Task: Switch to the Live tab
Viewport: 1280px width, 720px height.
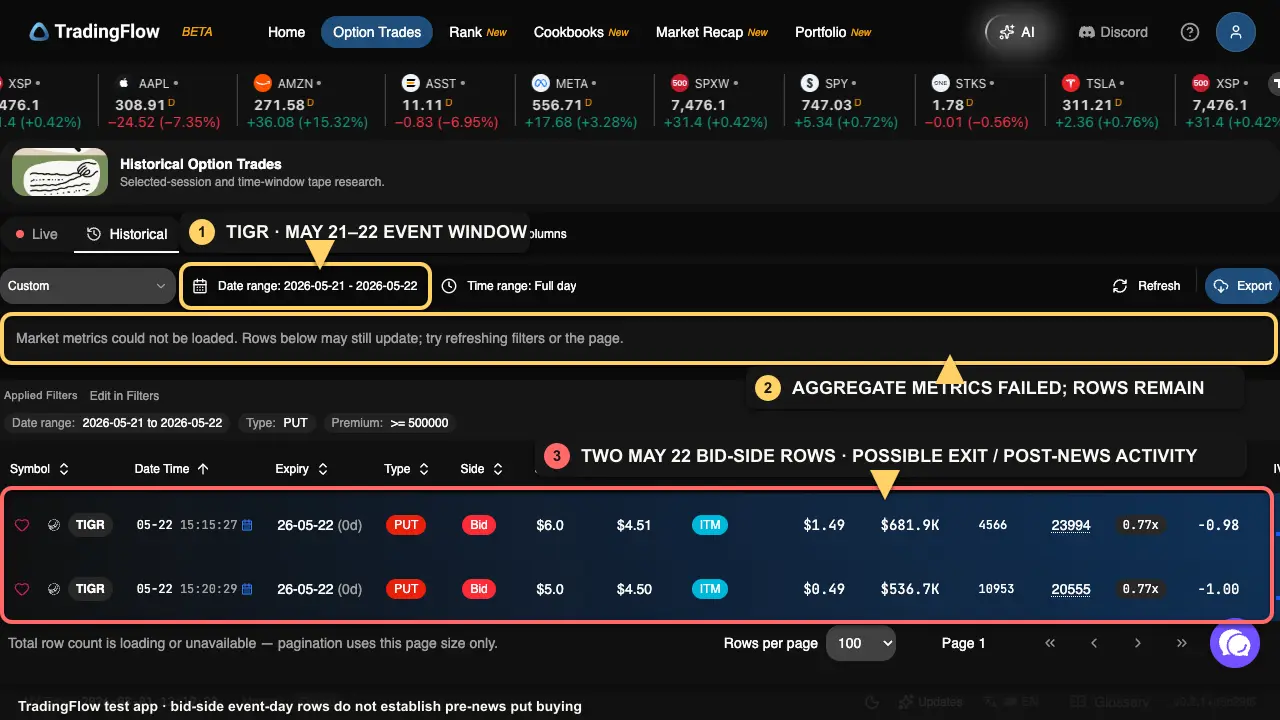Action: point(37,234)
